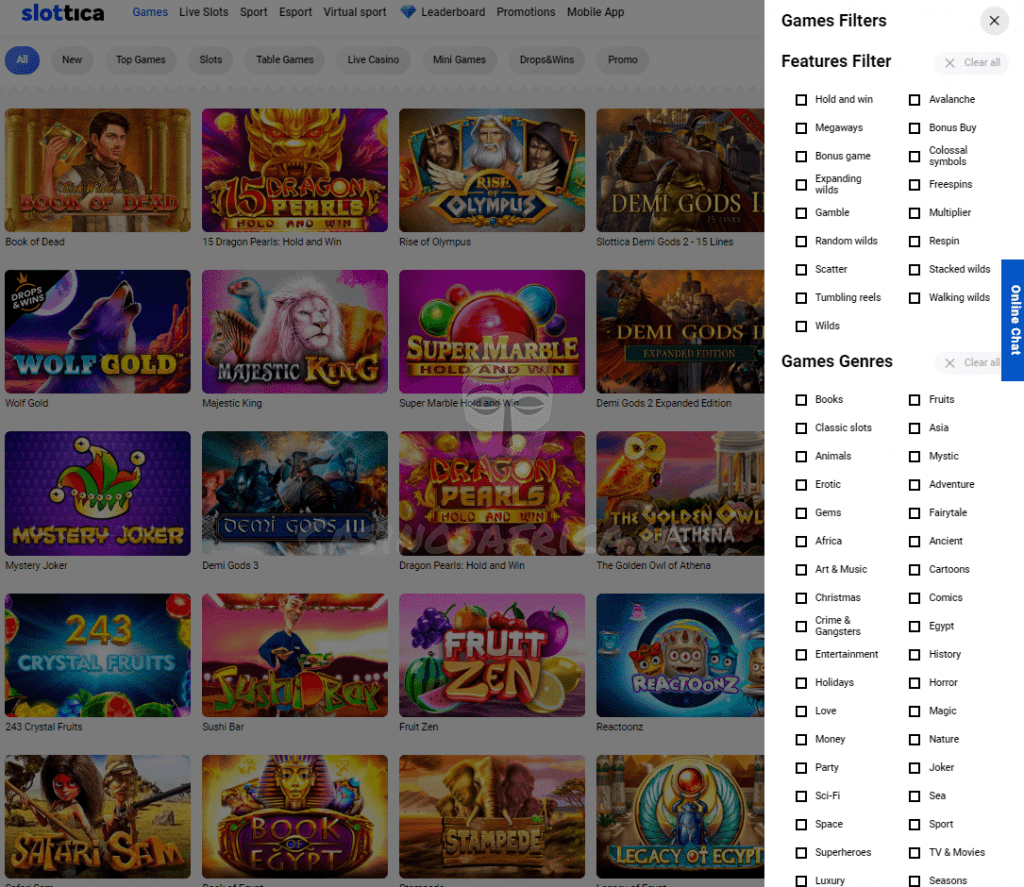
Task: Check the TV & Movies genre
Action: (915, 853)
